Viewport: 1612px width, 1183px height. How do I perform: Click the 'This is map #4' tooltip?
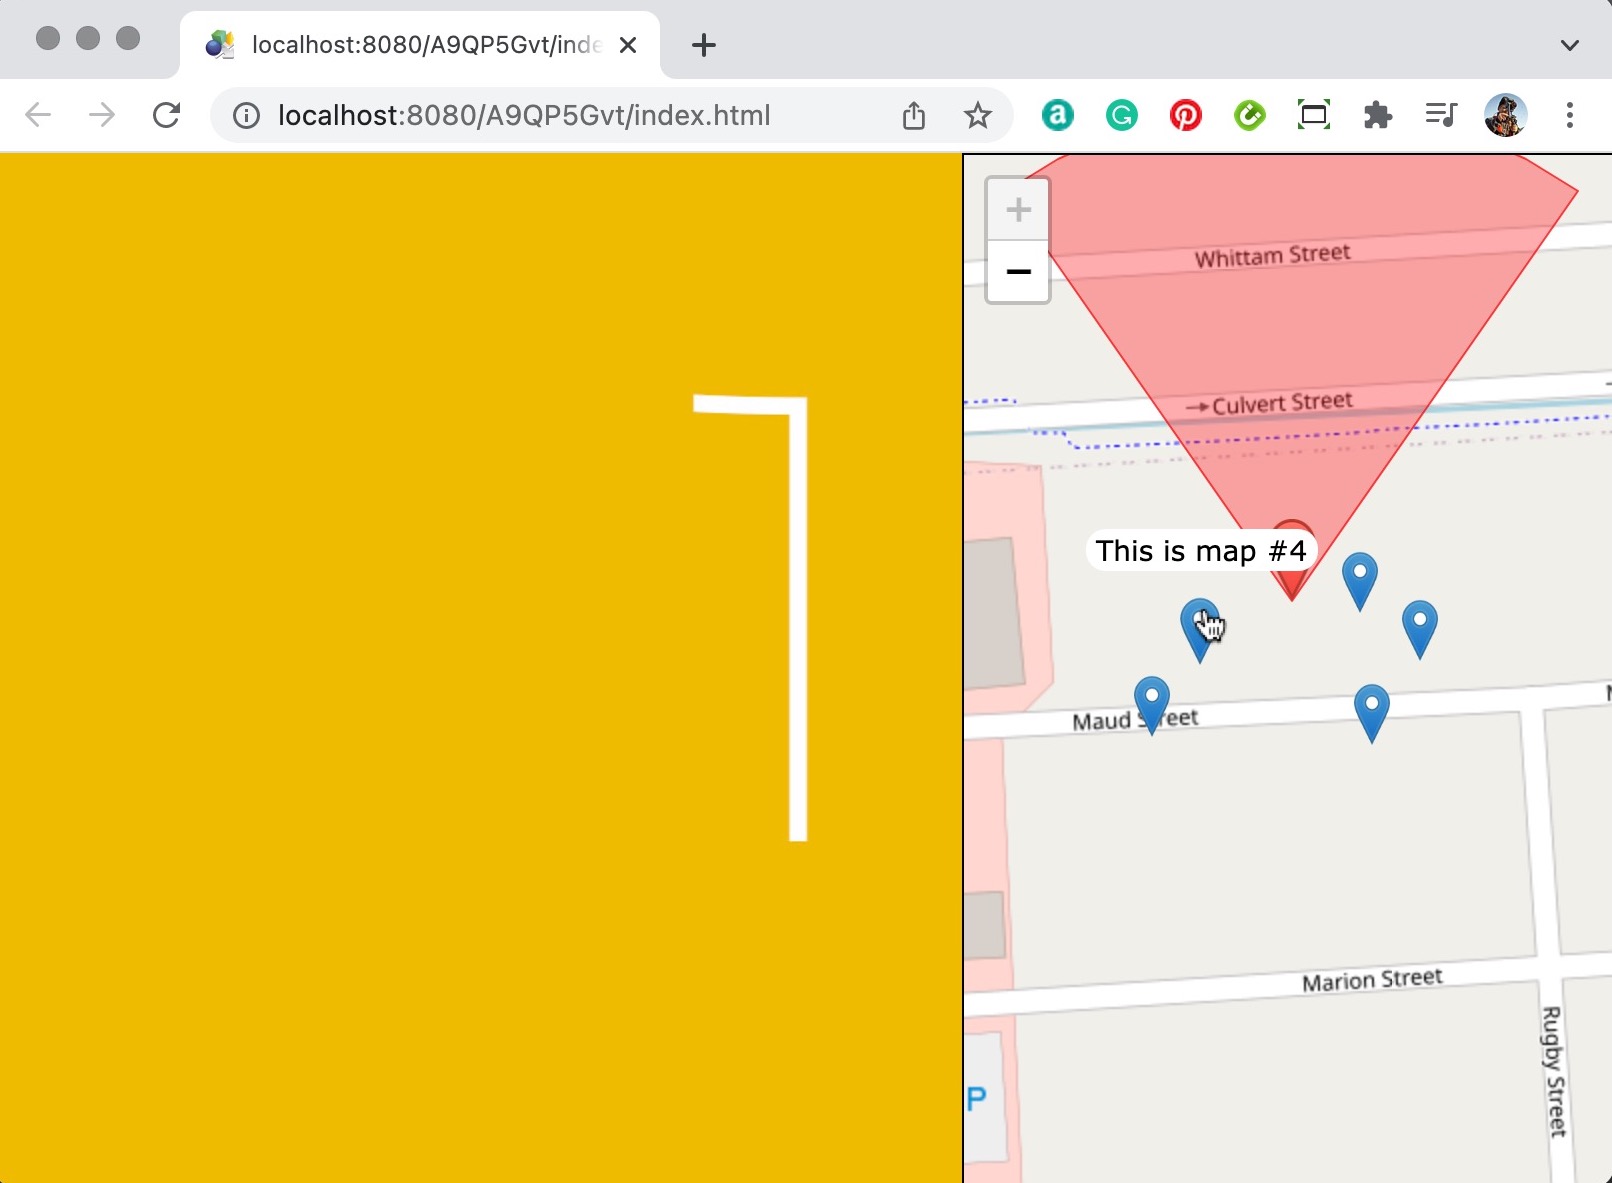pos(1201,551)
